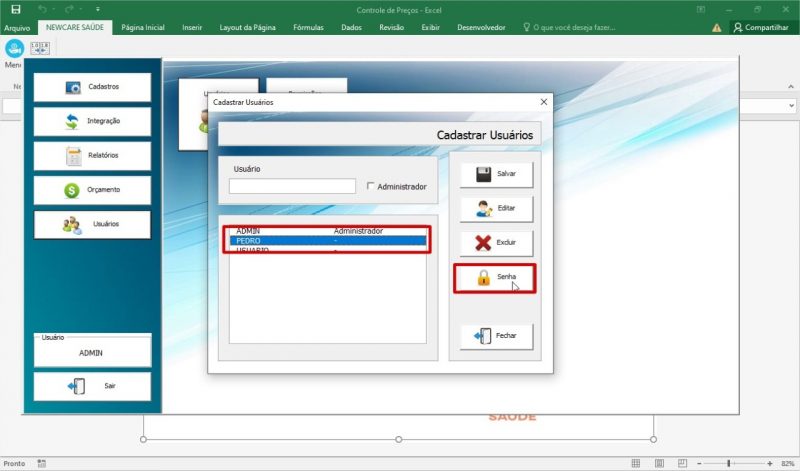The height and width of the screenshot is (471, 800).
Task: Switch to the Layout da Página tab
Action: pos(248,28)
